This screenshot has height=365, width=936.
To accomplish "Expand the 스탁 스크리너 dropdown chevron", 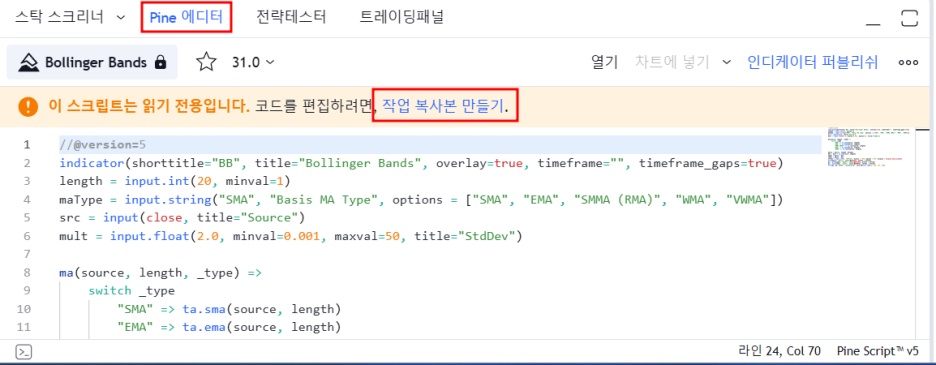I will tap(121, 18).
